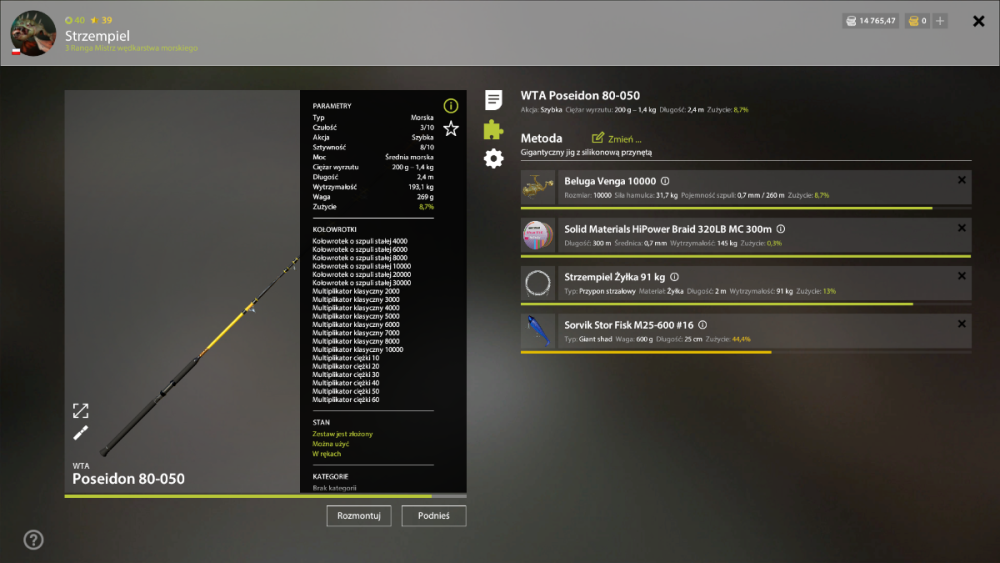Open the Strzempiel player avatar
Image resolution: width=1000 pixels, height=563 pixels.
33,33
